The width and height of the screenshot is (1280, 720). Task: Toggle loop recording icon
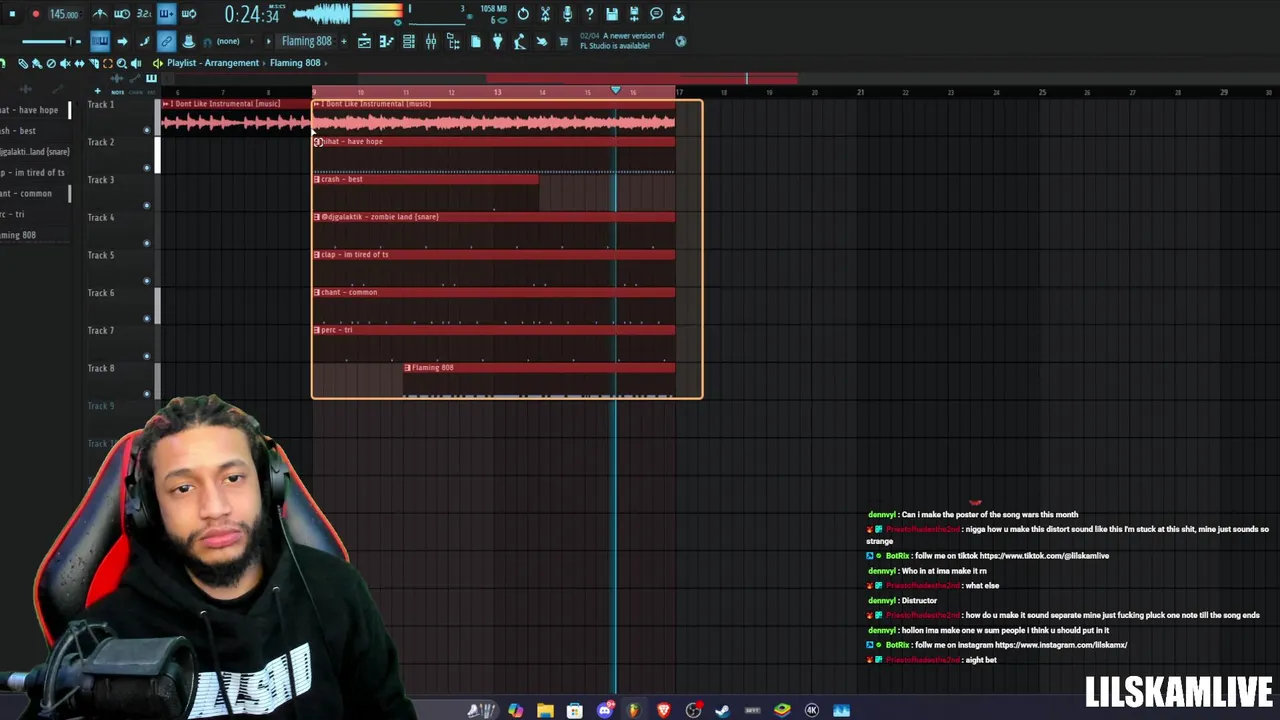[189, 14]
